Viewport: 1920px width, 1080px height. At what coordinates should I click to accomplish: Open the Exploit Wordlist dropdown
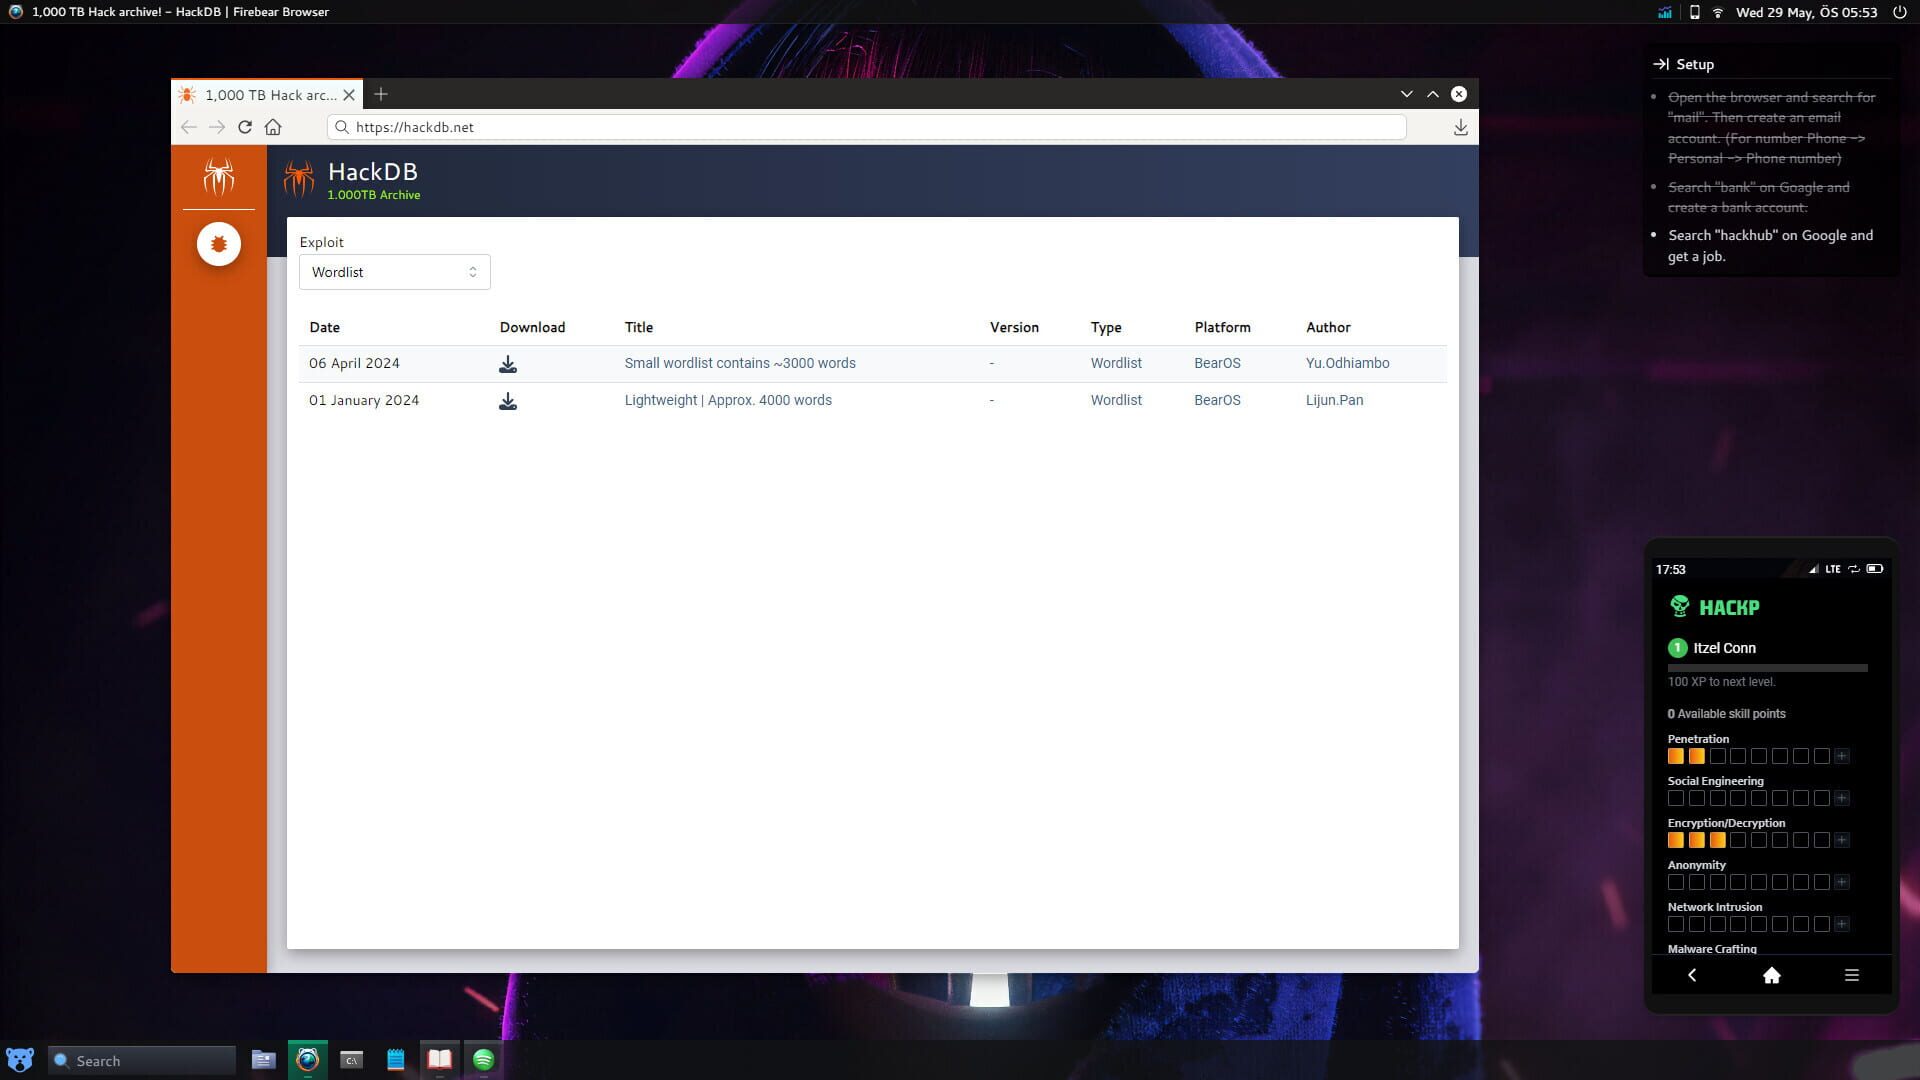tap(394, 271)
